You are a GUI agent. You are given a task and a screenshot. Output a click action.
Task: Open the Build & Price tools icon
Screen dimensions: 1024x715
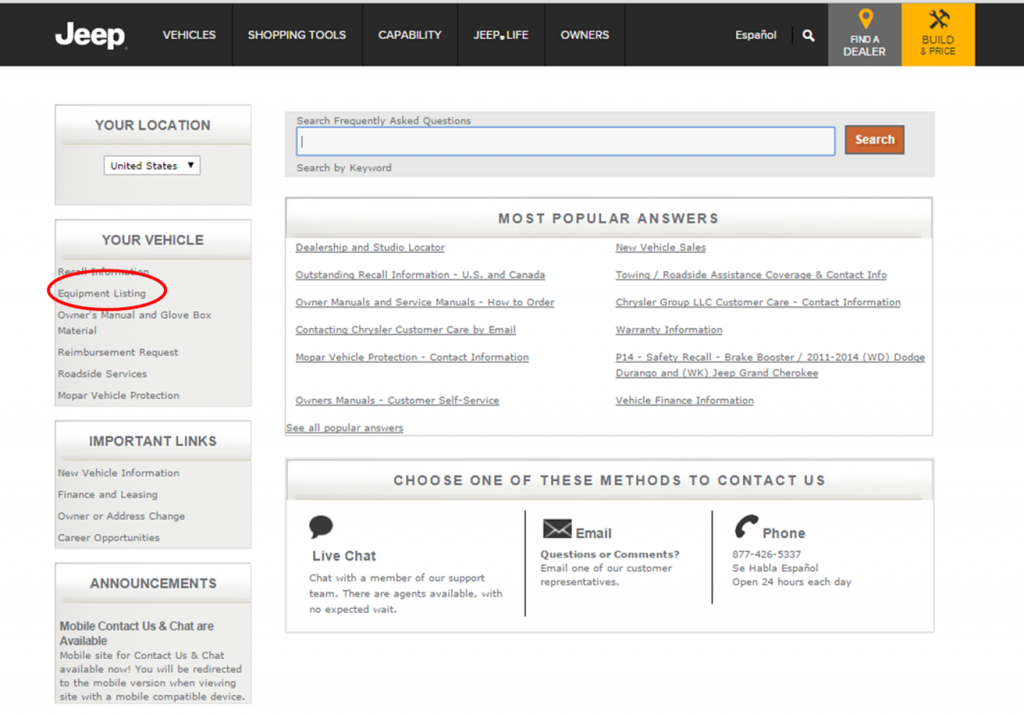(x=938, y=19)
